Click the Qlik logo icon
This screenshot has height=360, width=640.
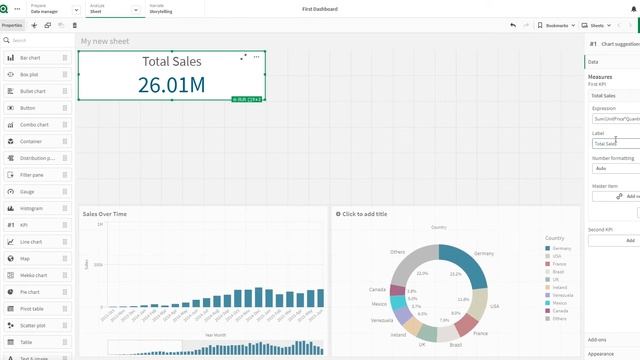4,9
